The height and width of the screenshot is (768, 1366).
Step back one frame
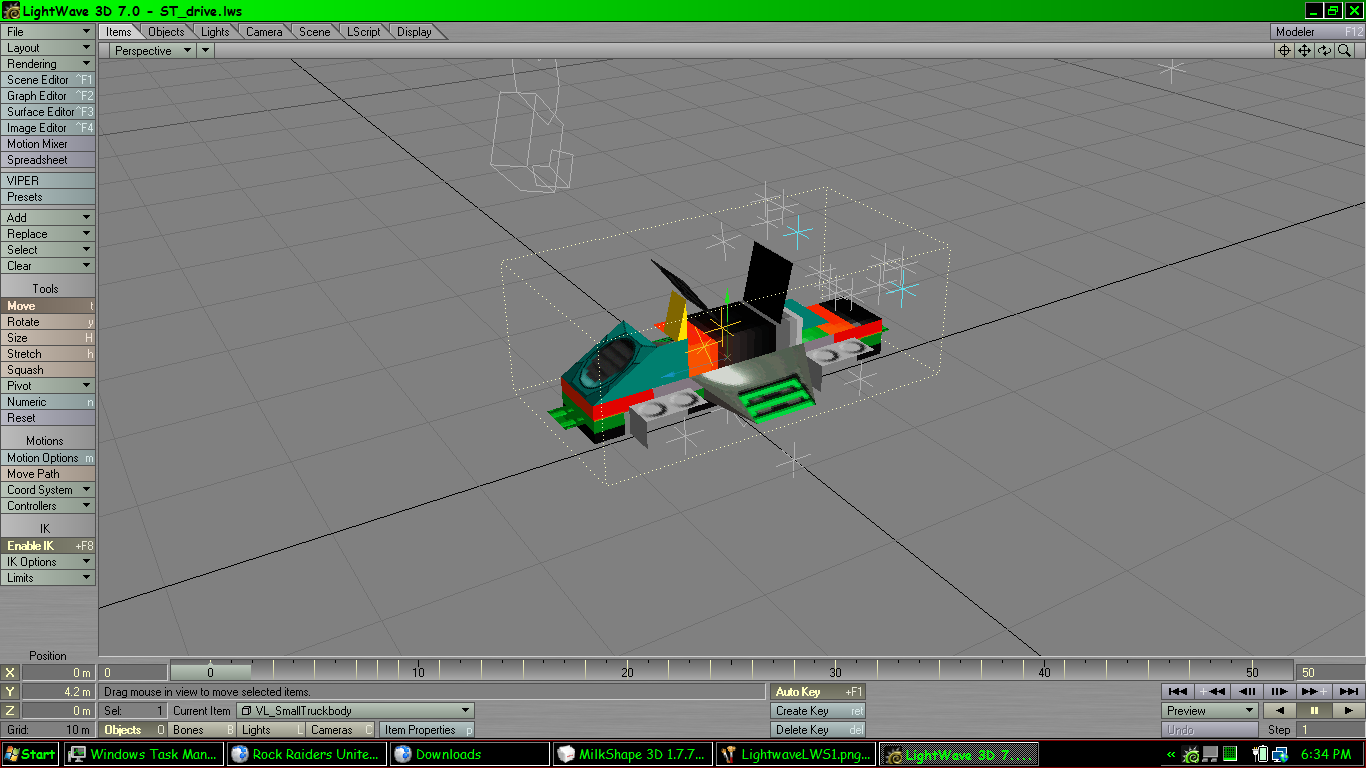tap(1246, 691)
